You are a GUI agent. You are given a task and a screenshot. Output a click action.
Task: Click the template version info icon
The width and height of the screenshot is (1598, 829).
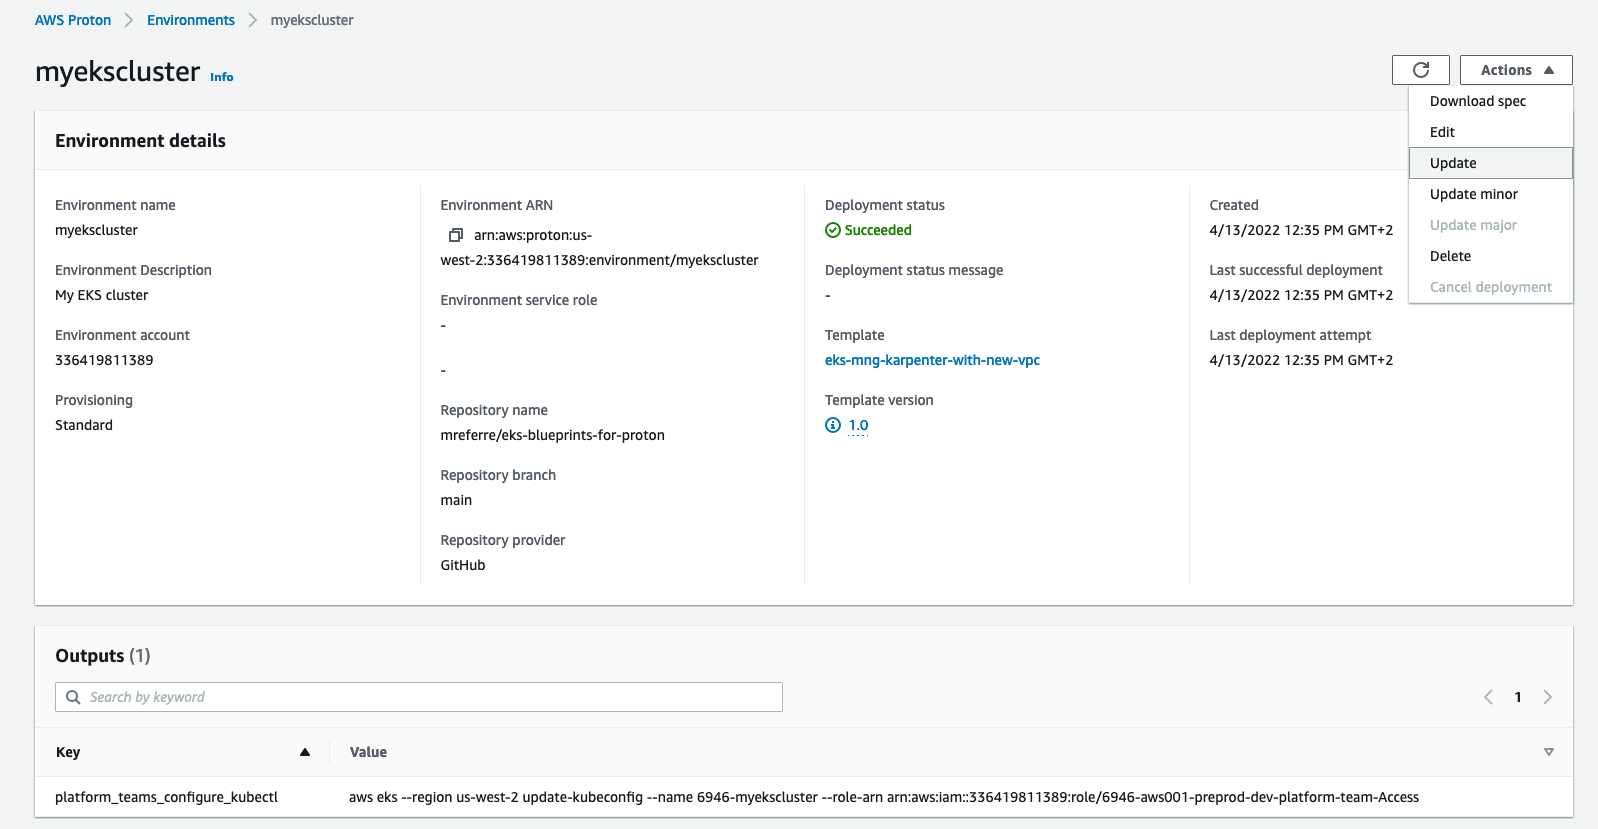click(x=833, y=425)
